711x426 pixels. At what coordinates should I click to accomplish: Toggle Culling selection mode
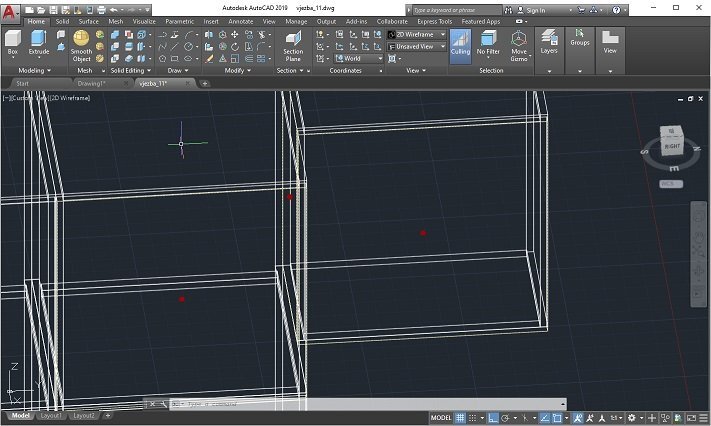click(460, 43)
